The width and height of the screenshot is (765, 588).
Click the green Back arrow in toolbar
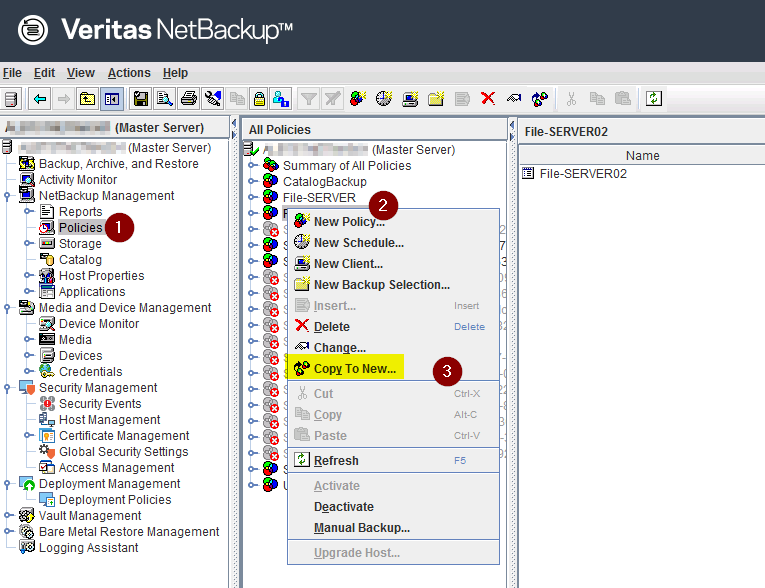pyautogui.click(x=40, y=98)
